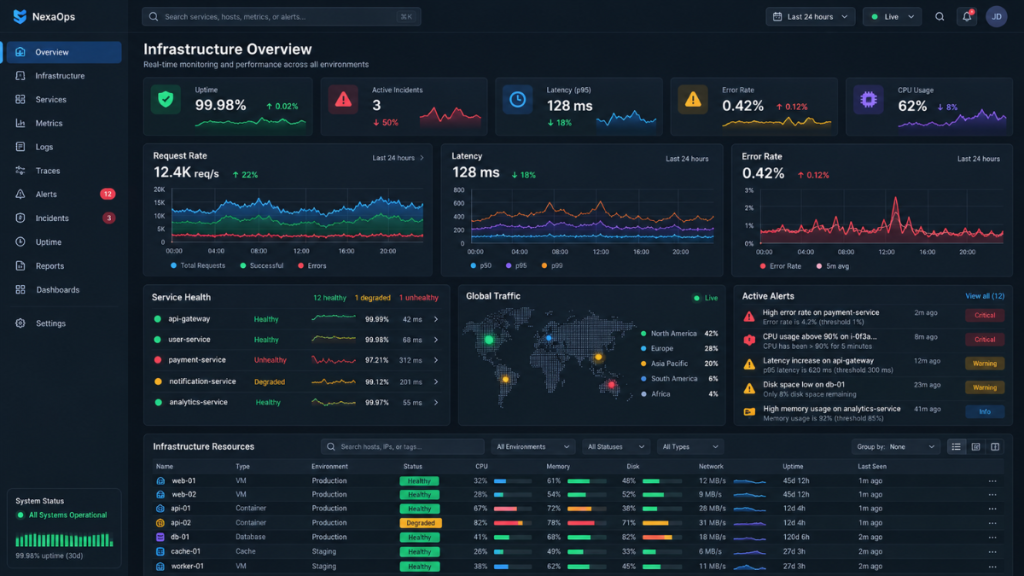Toggle Errors series in Request Rate legend
The height and width of the screenshot is (576, 1024).
coord(312,266)
